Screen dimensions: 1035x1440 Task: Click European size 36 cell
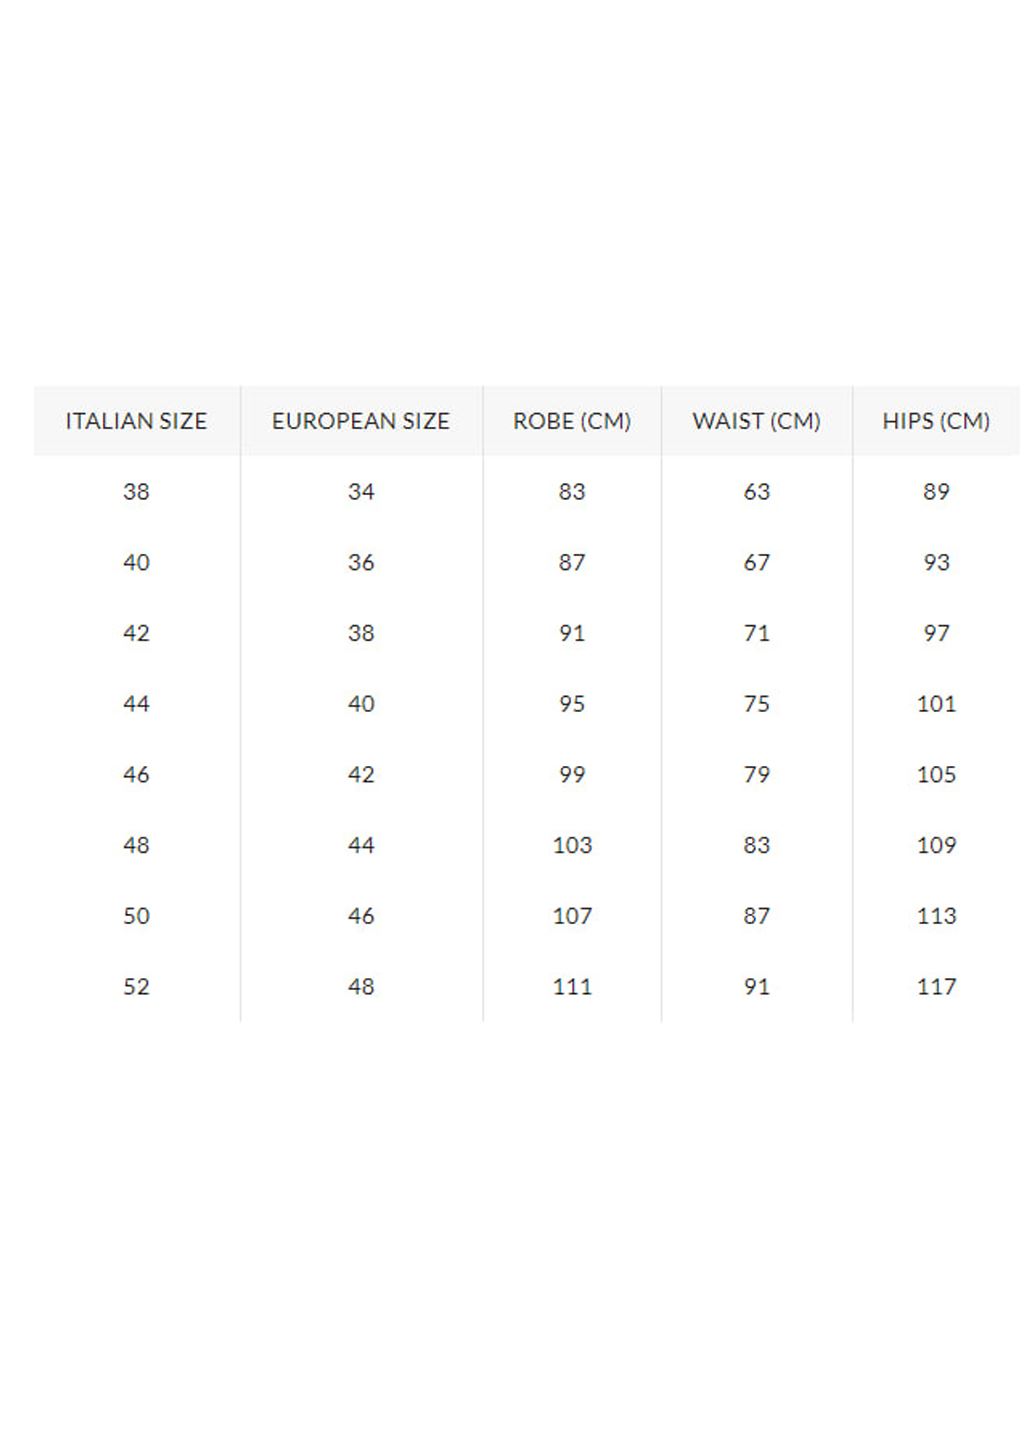[361, 563]
